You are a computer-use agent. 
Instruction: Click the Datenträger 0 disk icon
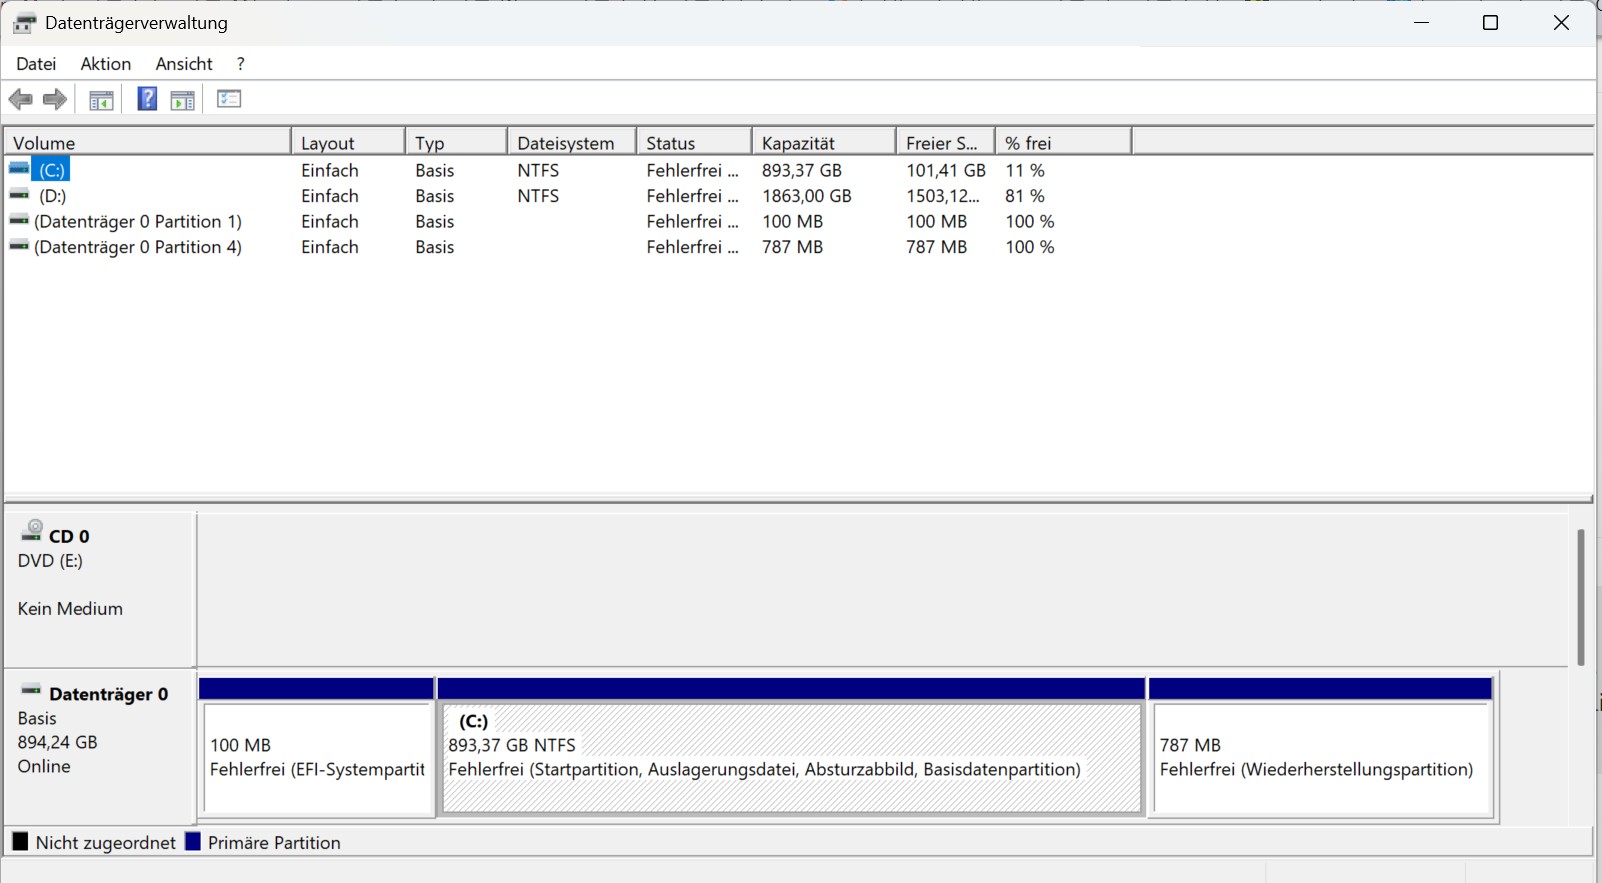pos(31,690)
